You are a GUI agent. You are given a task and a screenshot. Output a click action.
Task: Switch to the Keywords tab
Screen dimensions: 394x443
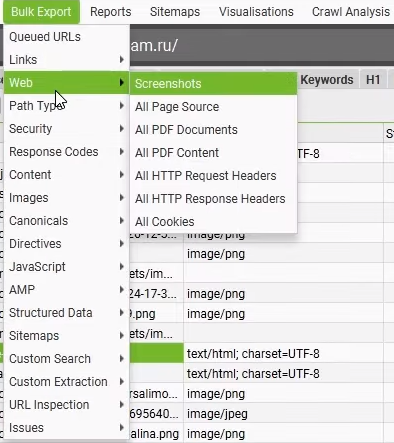coord(327,80)
